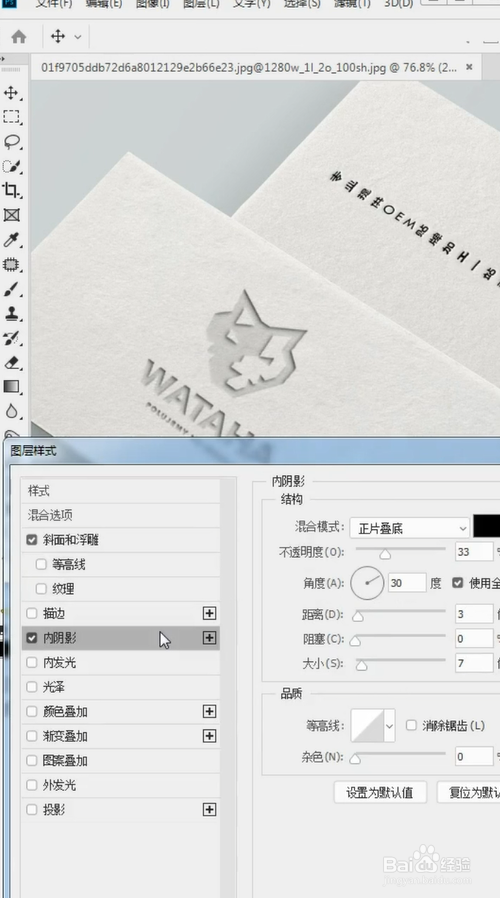Enable the 内发光 checkbox
This screenshot has width=500, height=898.
pos(32,663)
